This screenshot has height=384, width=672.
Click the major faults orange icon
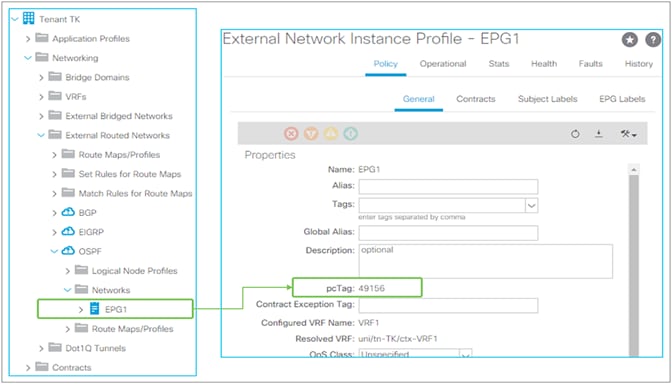click(311, 134)
